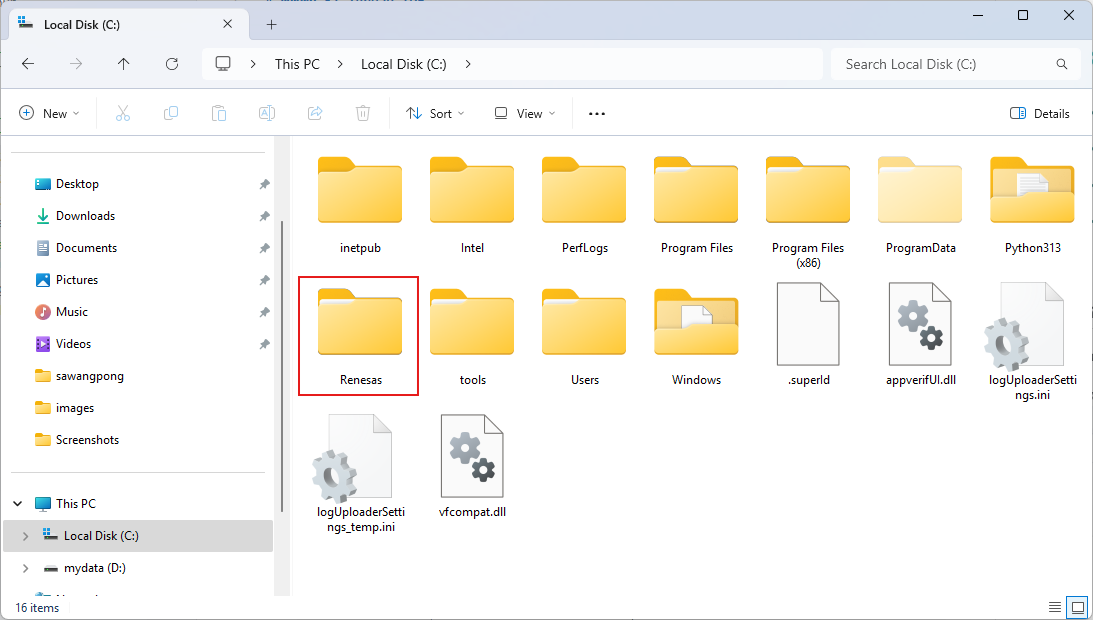Open the Sort dropdown menu
The width and height of the screenshot is (1093, 620).
(435, 114)
